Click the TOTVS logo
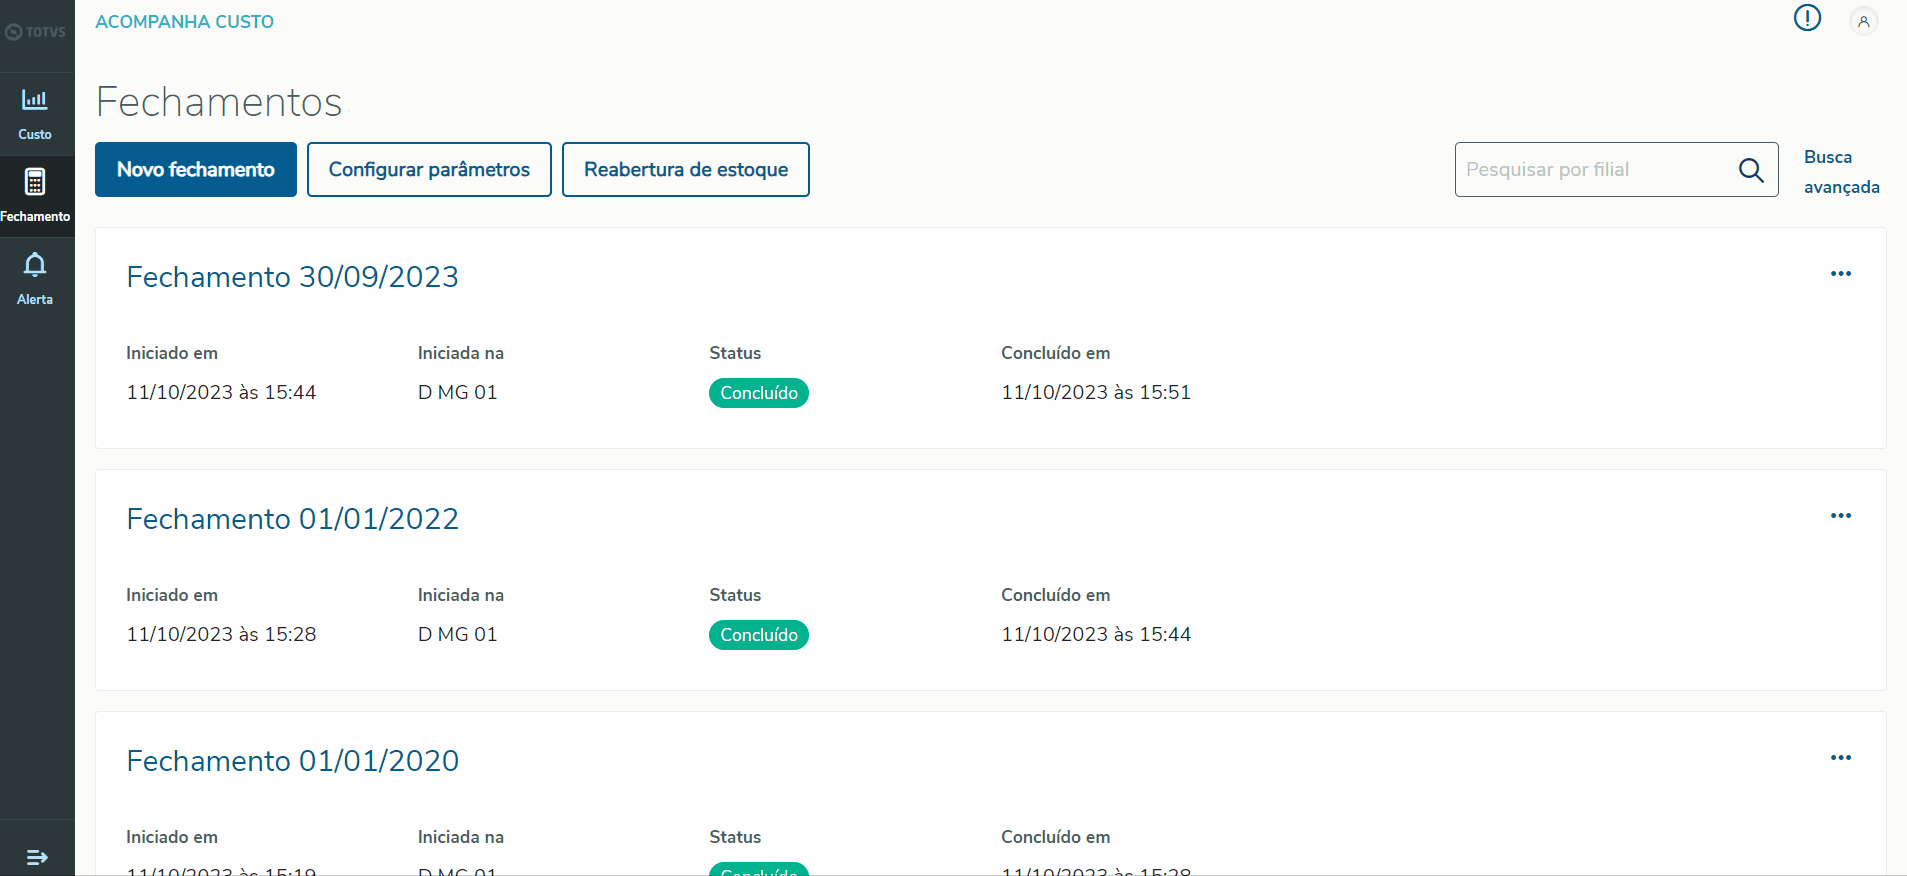The height and width of the screenshot is (876, 1907). (x=36, y=32)
